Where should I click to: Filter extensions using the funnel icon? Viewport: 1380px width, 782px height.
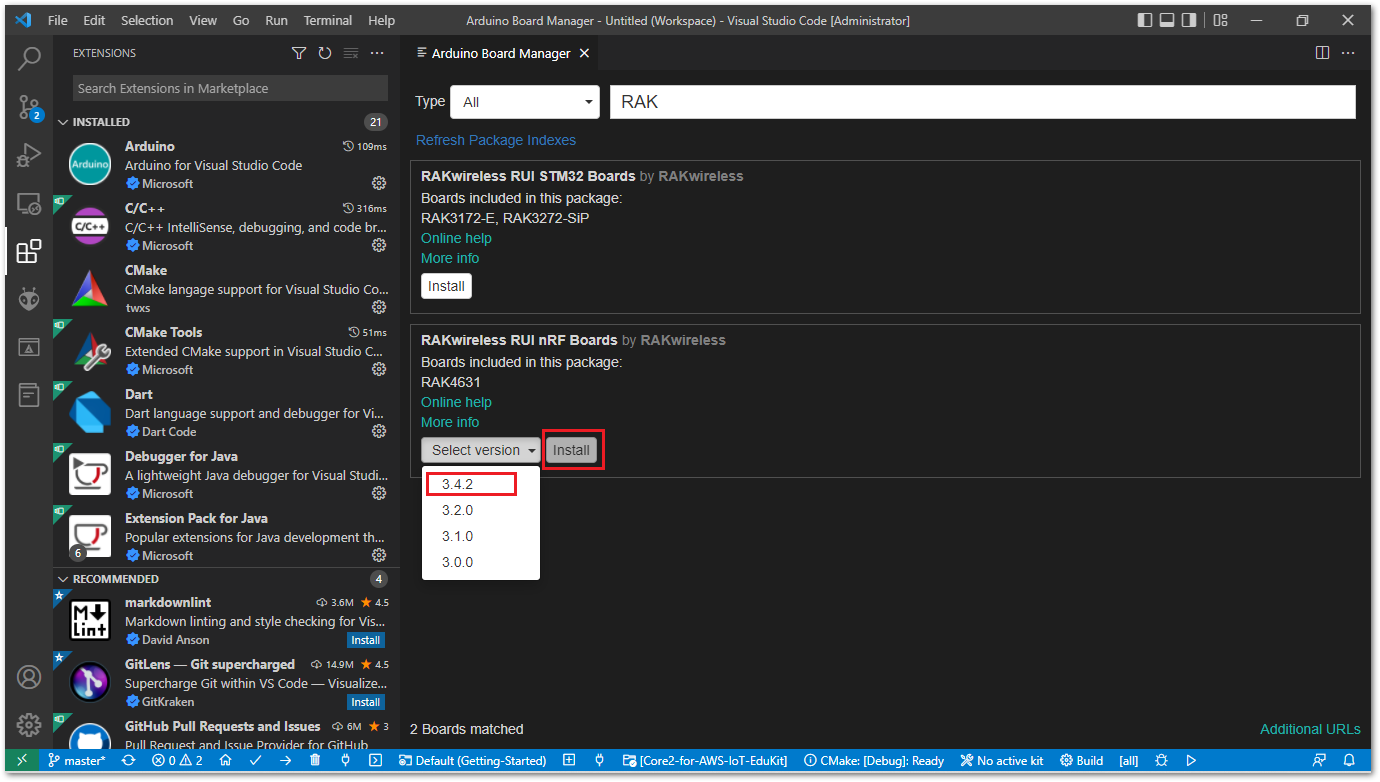click(299, 53)
